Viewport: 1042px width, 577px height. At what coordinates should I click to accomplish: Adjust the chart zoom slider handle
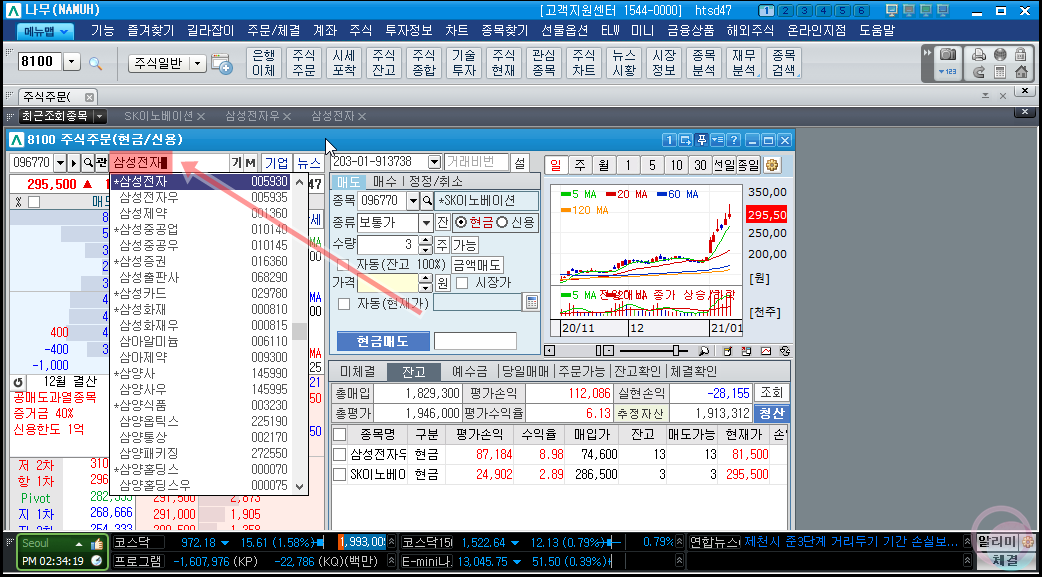tap(677, 350)
